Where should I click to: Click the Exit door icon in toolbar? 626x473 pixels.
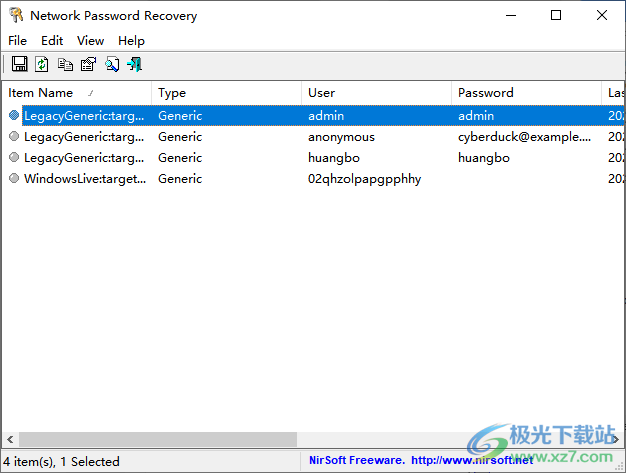click(x=135, y=64)
